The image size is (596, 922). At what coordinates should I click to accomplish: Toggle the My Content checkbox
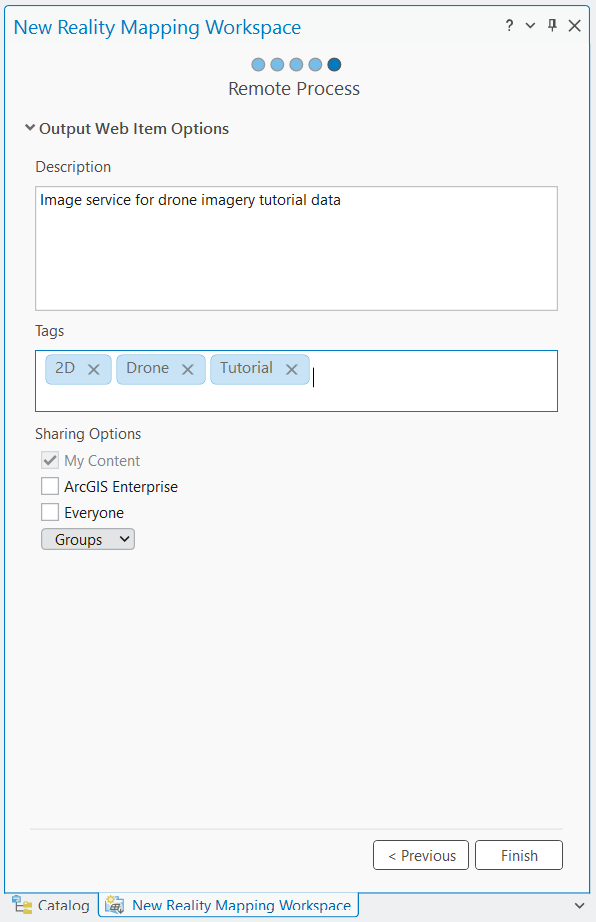point(50,460)
